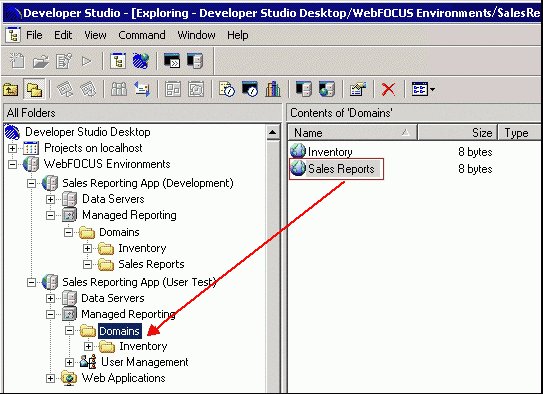This screenshot has height=394, width=543.
Task: Toggle the Show folders tree icon
Action: (34, 90)
